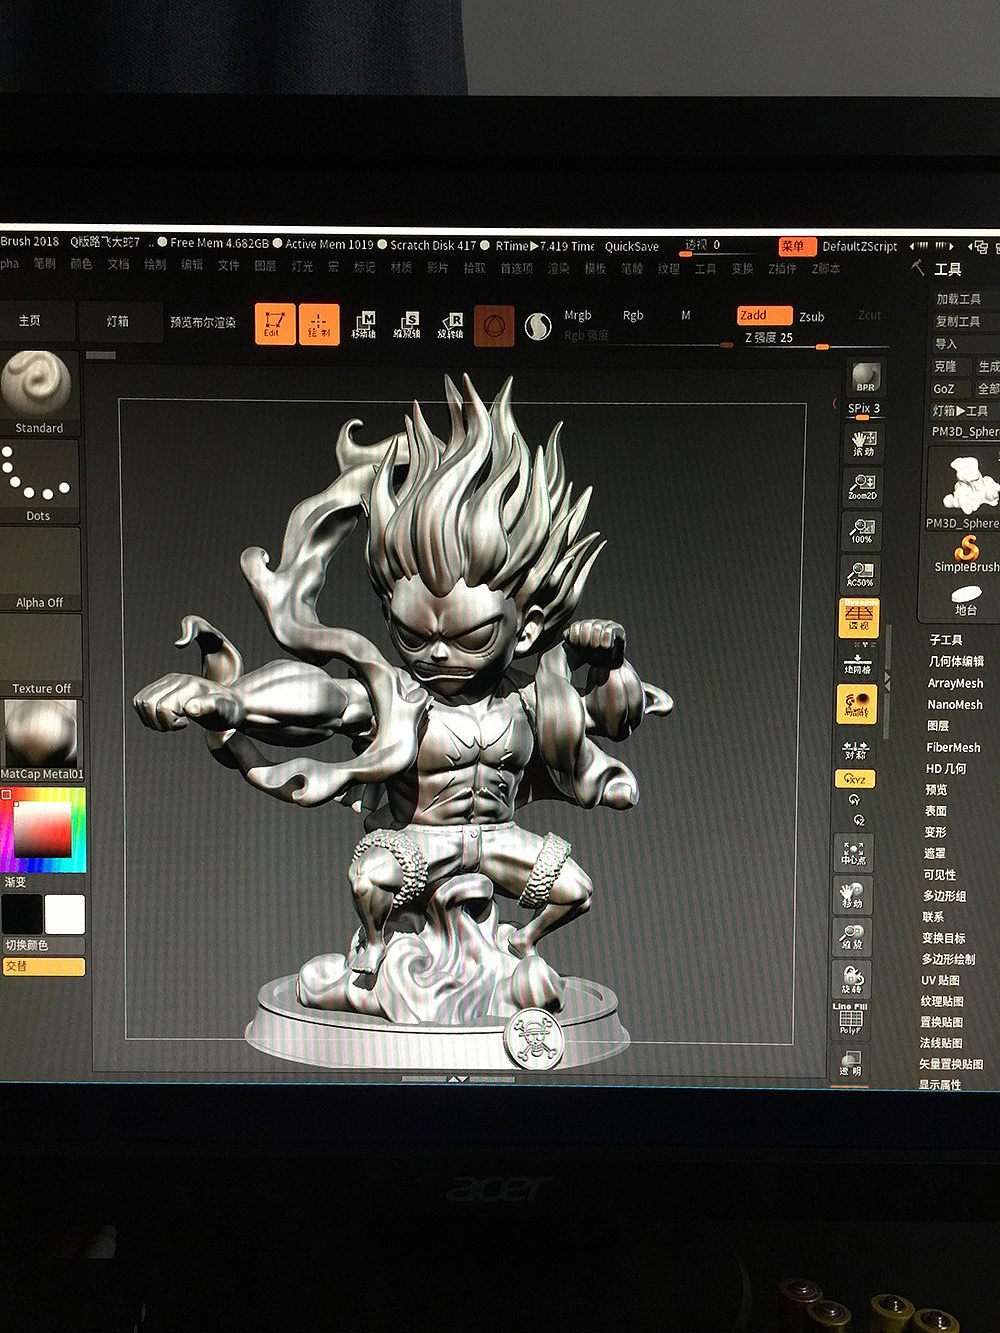
Task: Choose the Scale gizmo (缩放轴) tool
Action: (x=407, y=324)
